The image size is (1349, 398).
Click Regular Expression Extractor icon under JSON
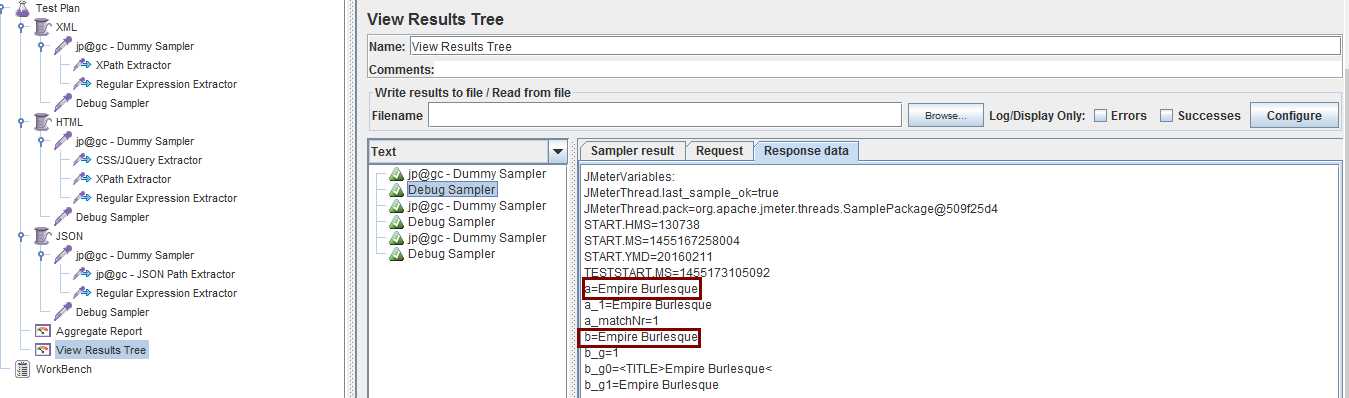pyautogui.click(x=82, y=293)
